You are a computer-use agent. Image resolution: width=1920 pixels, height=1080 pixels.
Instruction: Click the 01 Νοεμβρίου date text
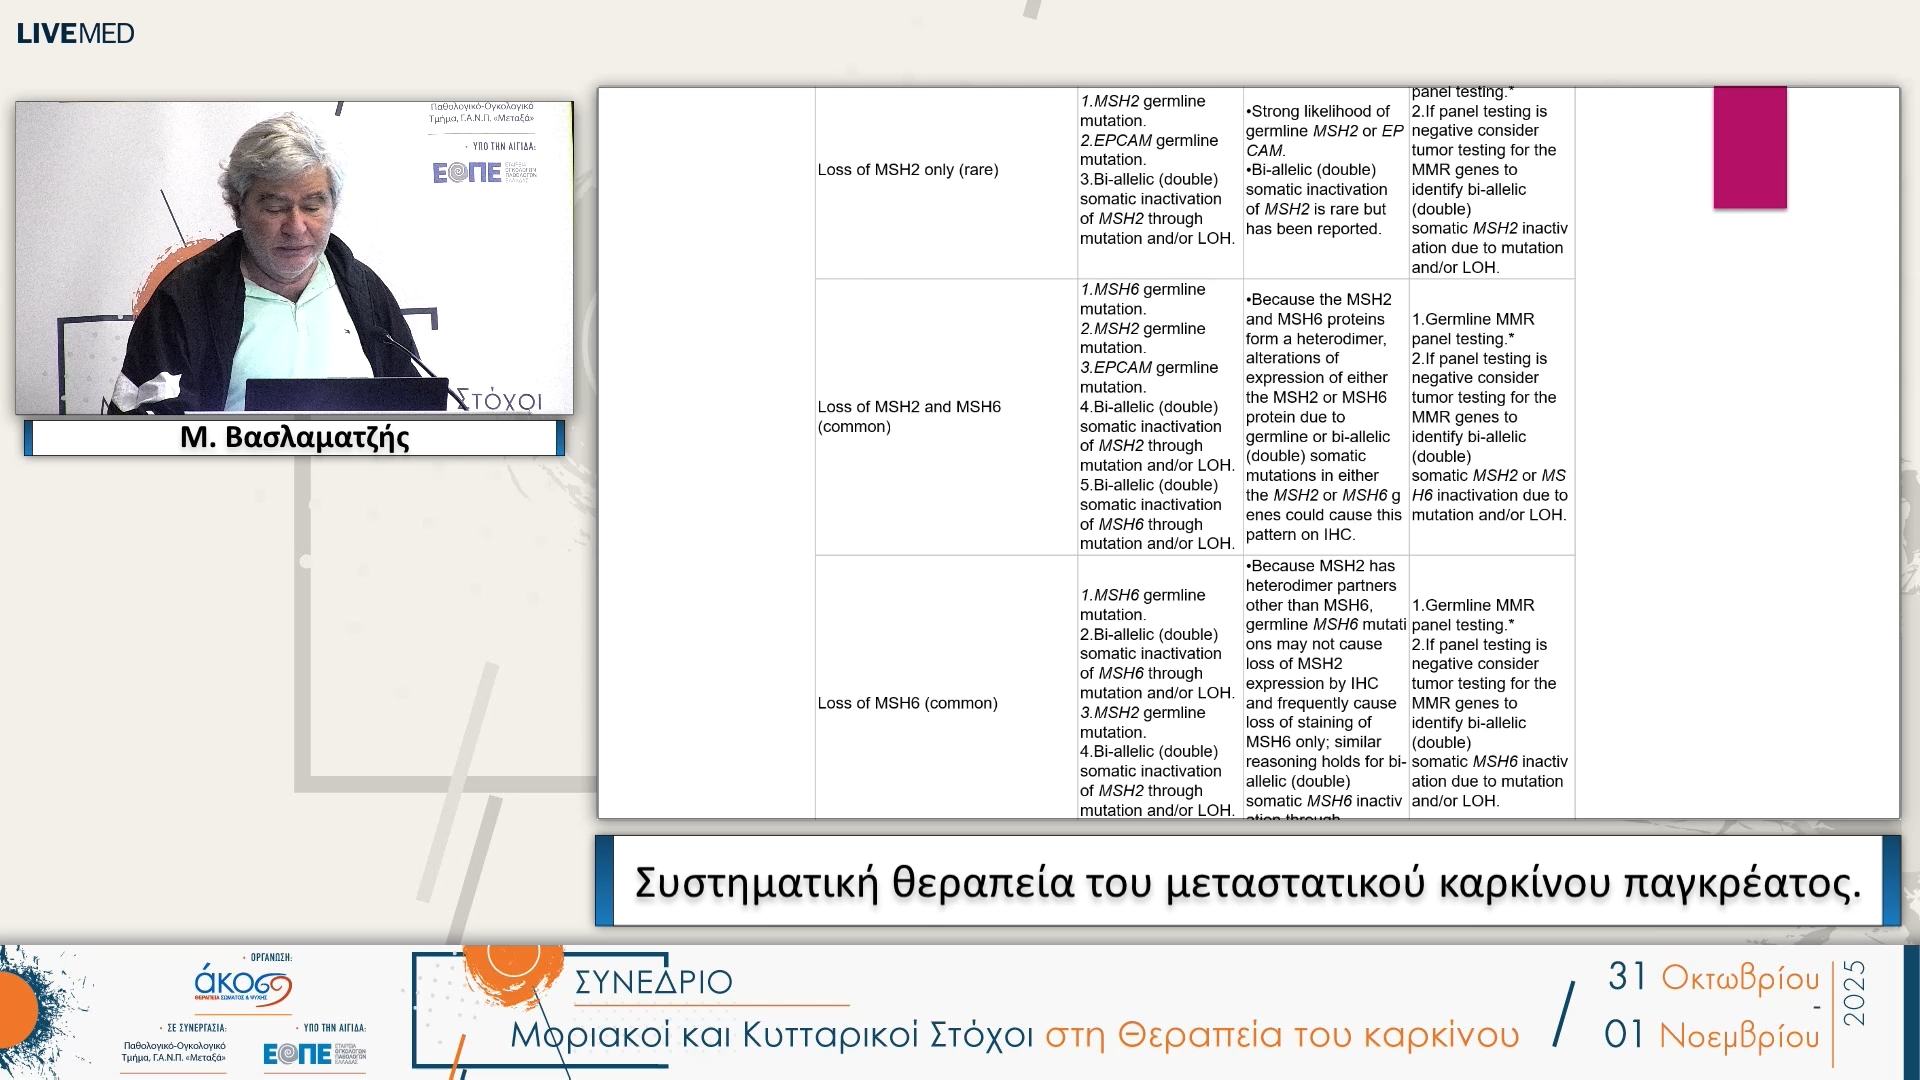(1711, 1035)
